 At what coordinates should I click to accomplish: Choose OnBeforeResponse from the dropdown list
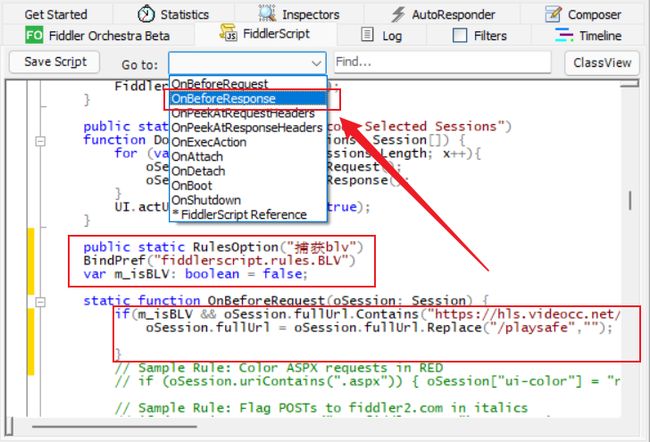pyautogui.click(x=248, y=98)
